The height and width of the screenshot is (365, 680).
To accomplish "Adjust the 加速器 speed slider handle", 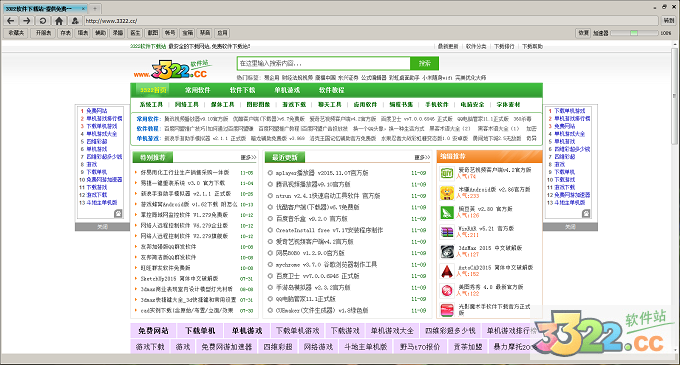I will tap(634, 33).
